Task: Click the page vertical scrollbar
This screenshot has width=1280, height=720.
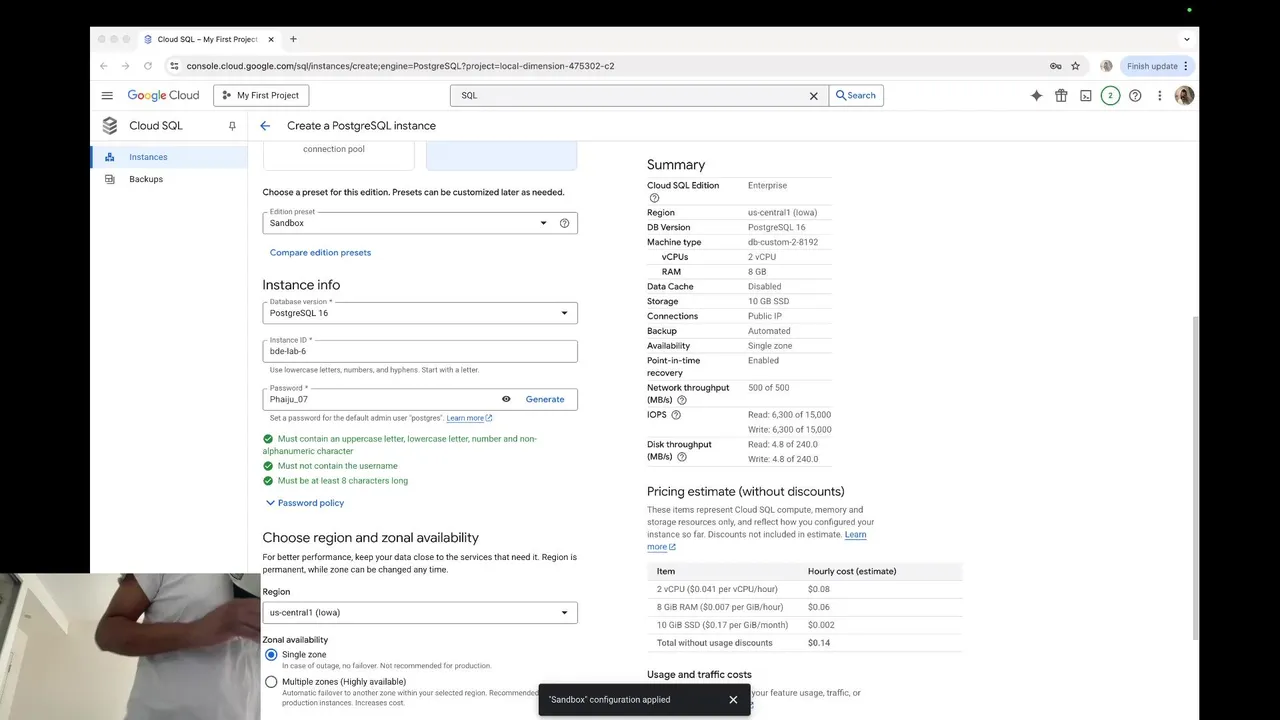Action: [x=1194, y=480]
